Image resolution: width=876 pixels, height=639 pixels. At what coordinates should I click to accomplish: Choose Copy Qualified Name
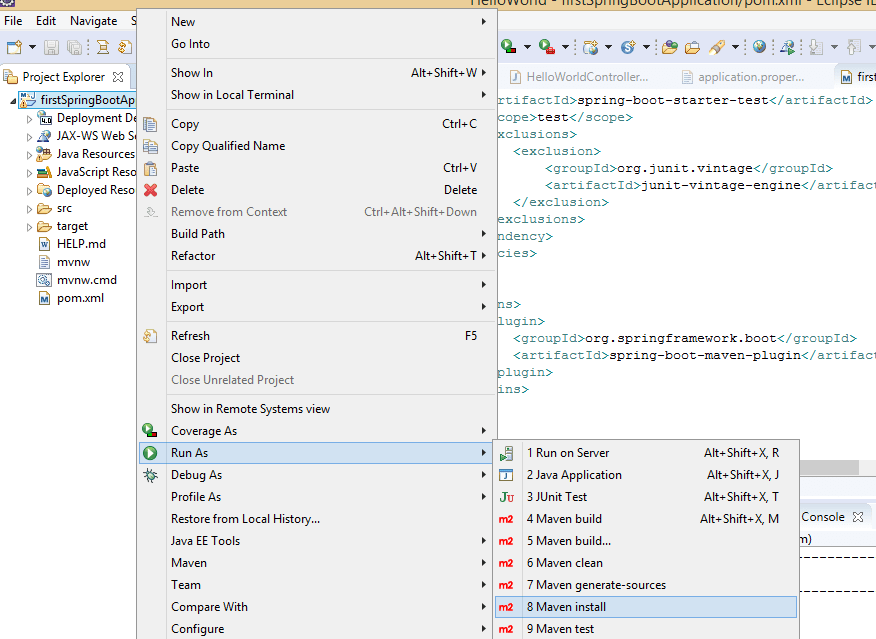click(317, 146)
